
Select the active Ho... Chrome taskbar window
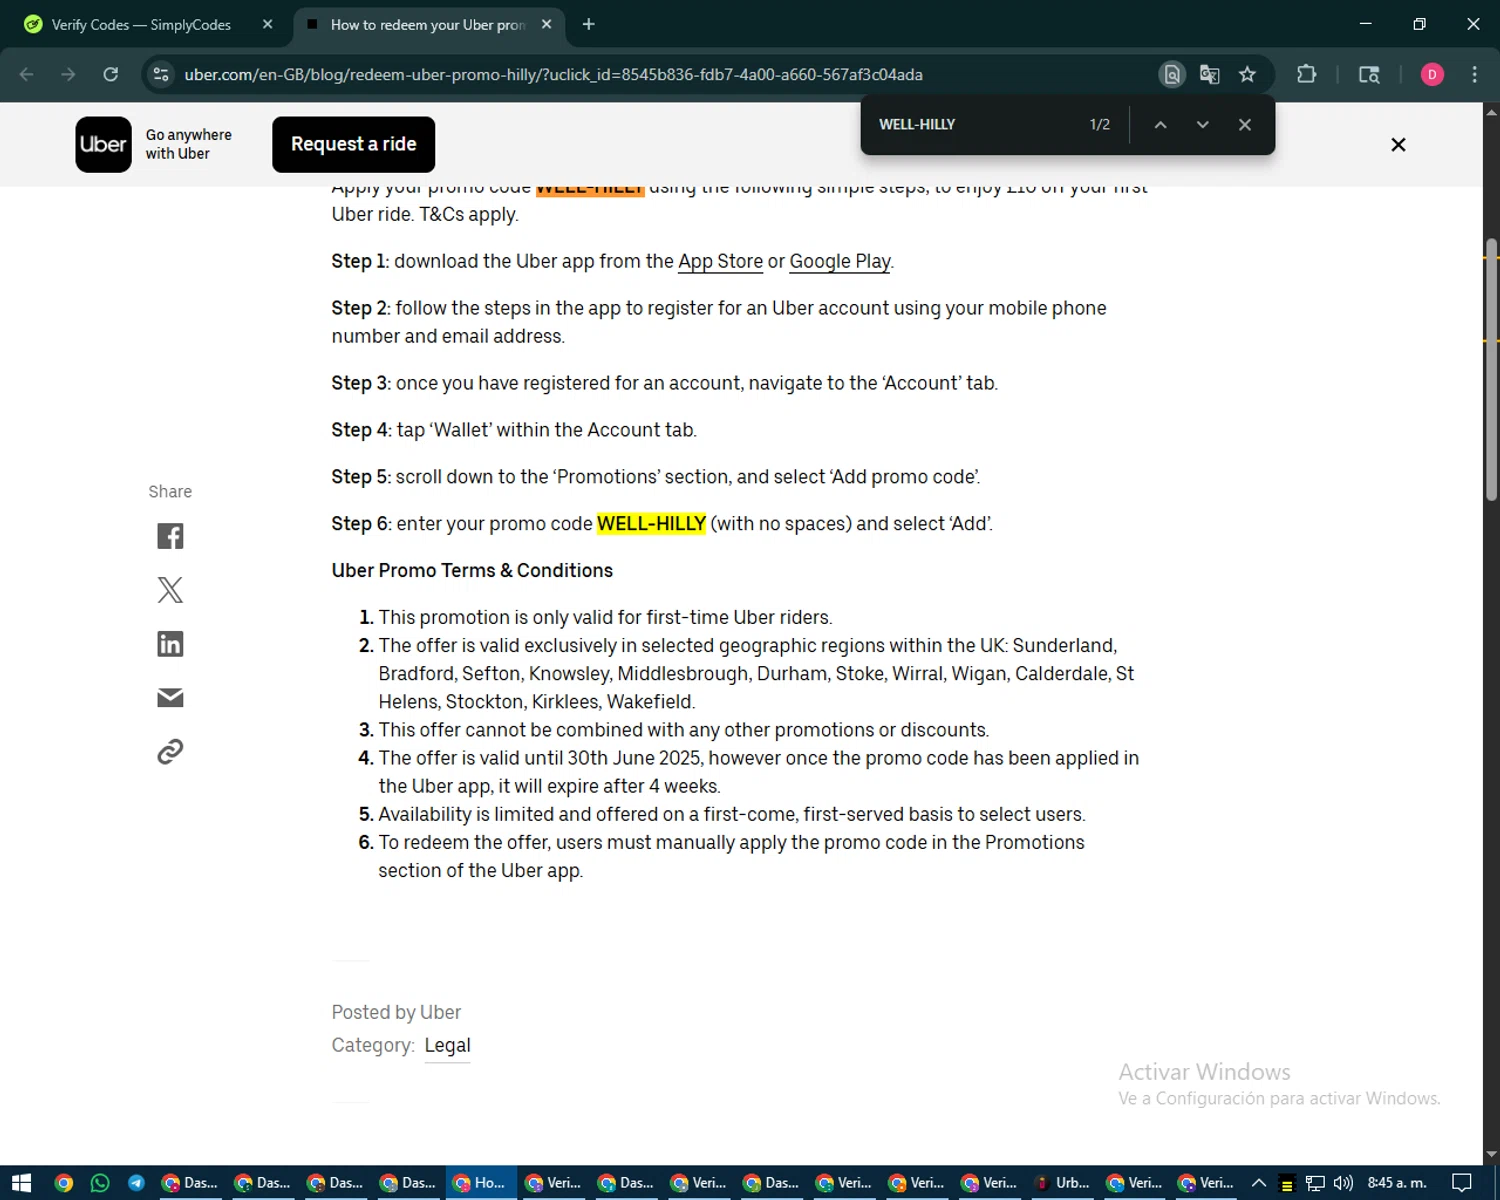[481, 1183]
